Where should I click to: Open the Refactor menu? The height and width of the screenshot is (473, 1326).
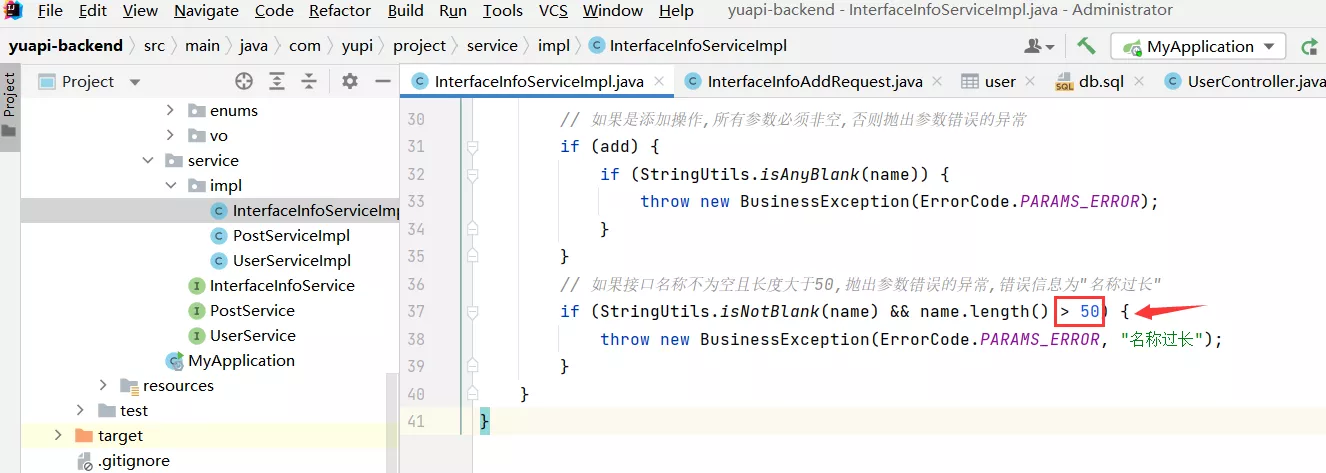tap(340, 11)
